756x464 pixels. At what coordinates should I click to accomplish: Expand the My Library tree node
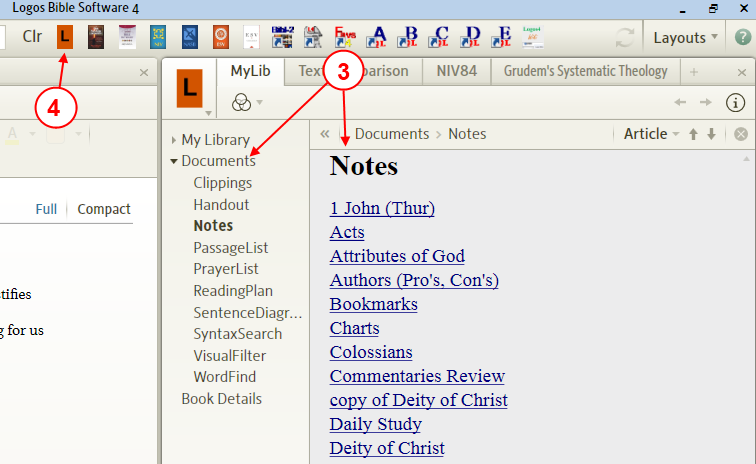tap(174, 140)
